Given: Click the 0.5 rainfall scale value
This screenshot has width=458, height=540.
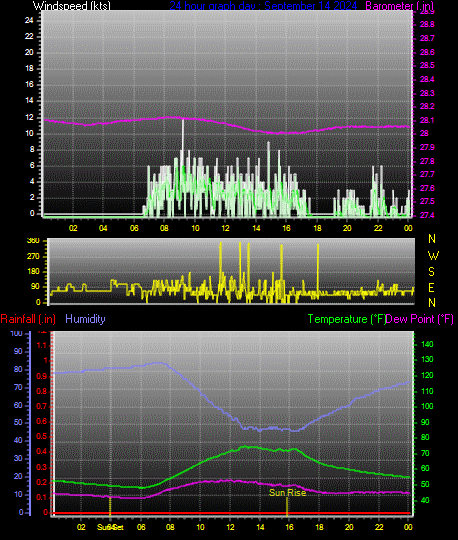Looking at the screenshot, I should click(42, 436).
